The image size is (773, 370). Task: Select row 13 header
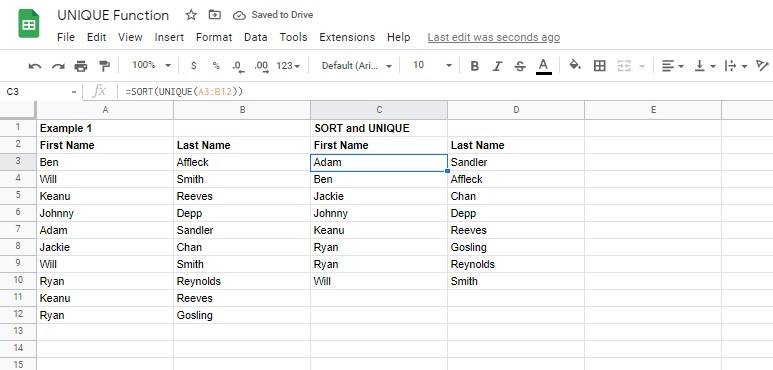18,331
